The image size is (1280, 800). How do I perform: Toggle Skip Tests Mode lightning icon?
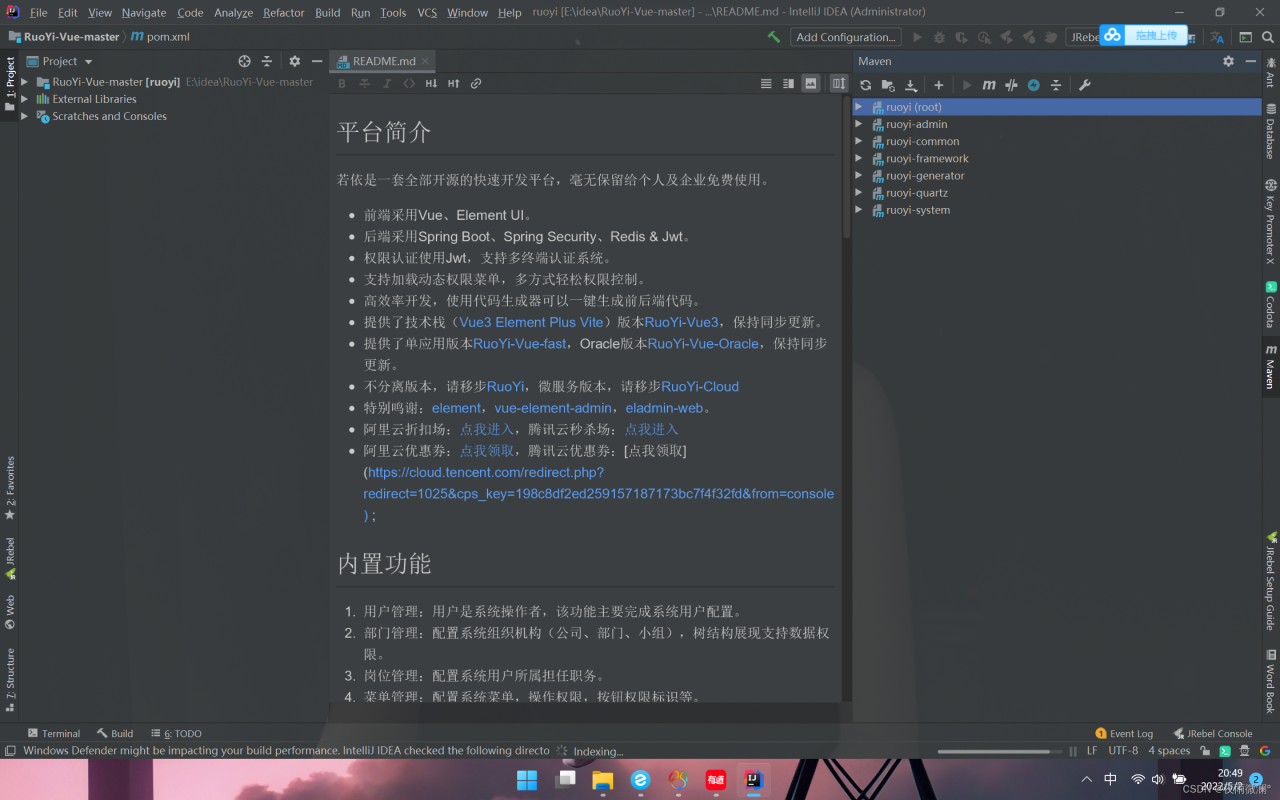click(x=1034, y=85)
